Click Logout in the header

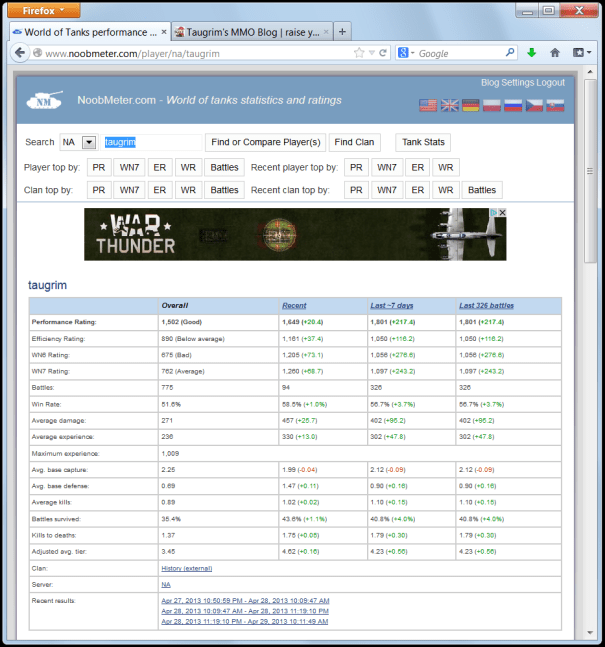pyautogui.click(x=551, y=83)
